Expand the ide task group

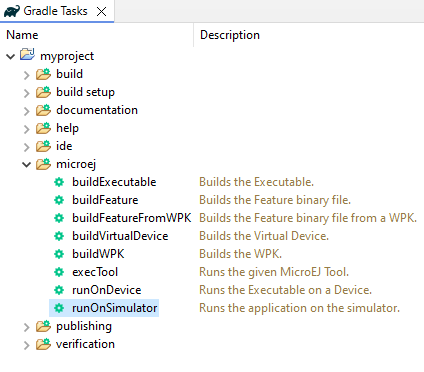pos(27,147)
